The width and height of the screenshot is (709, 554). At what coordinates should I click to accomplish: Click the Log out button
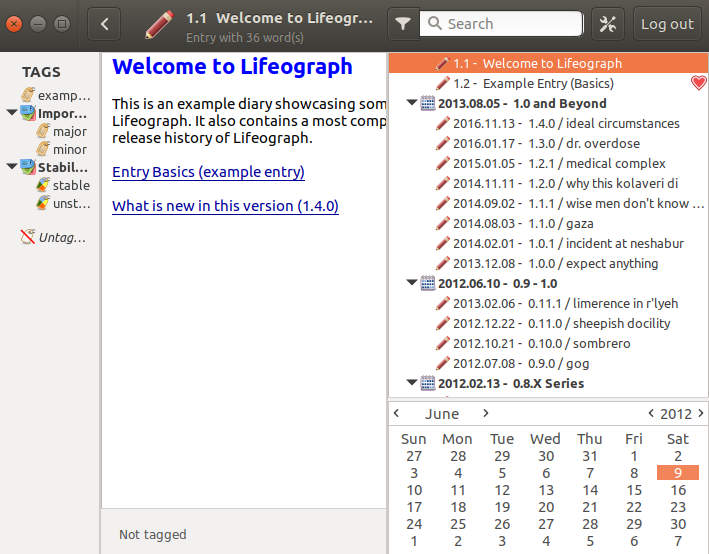point(667,24)
